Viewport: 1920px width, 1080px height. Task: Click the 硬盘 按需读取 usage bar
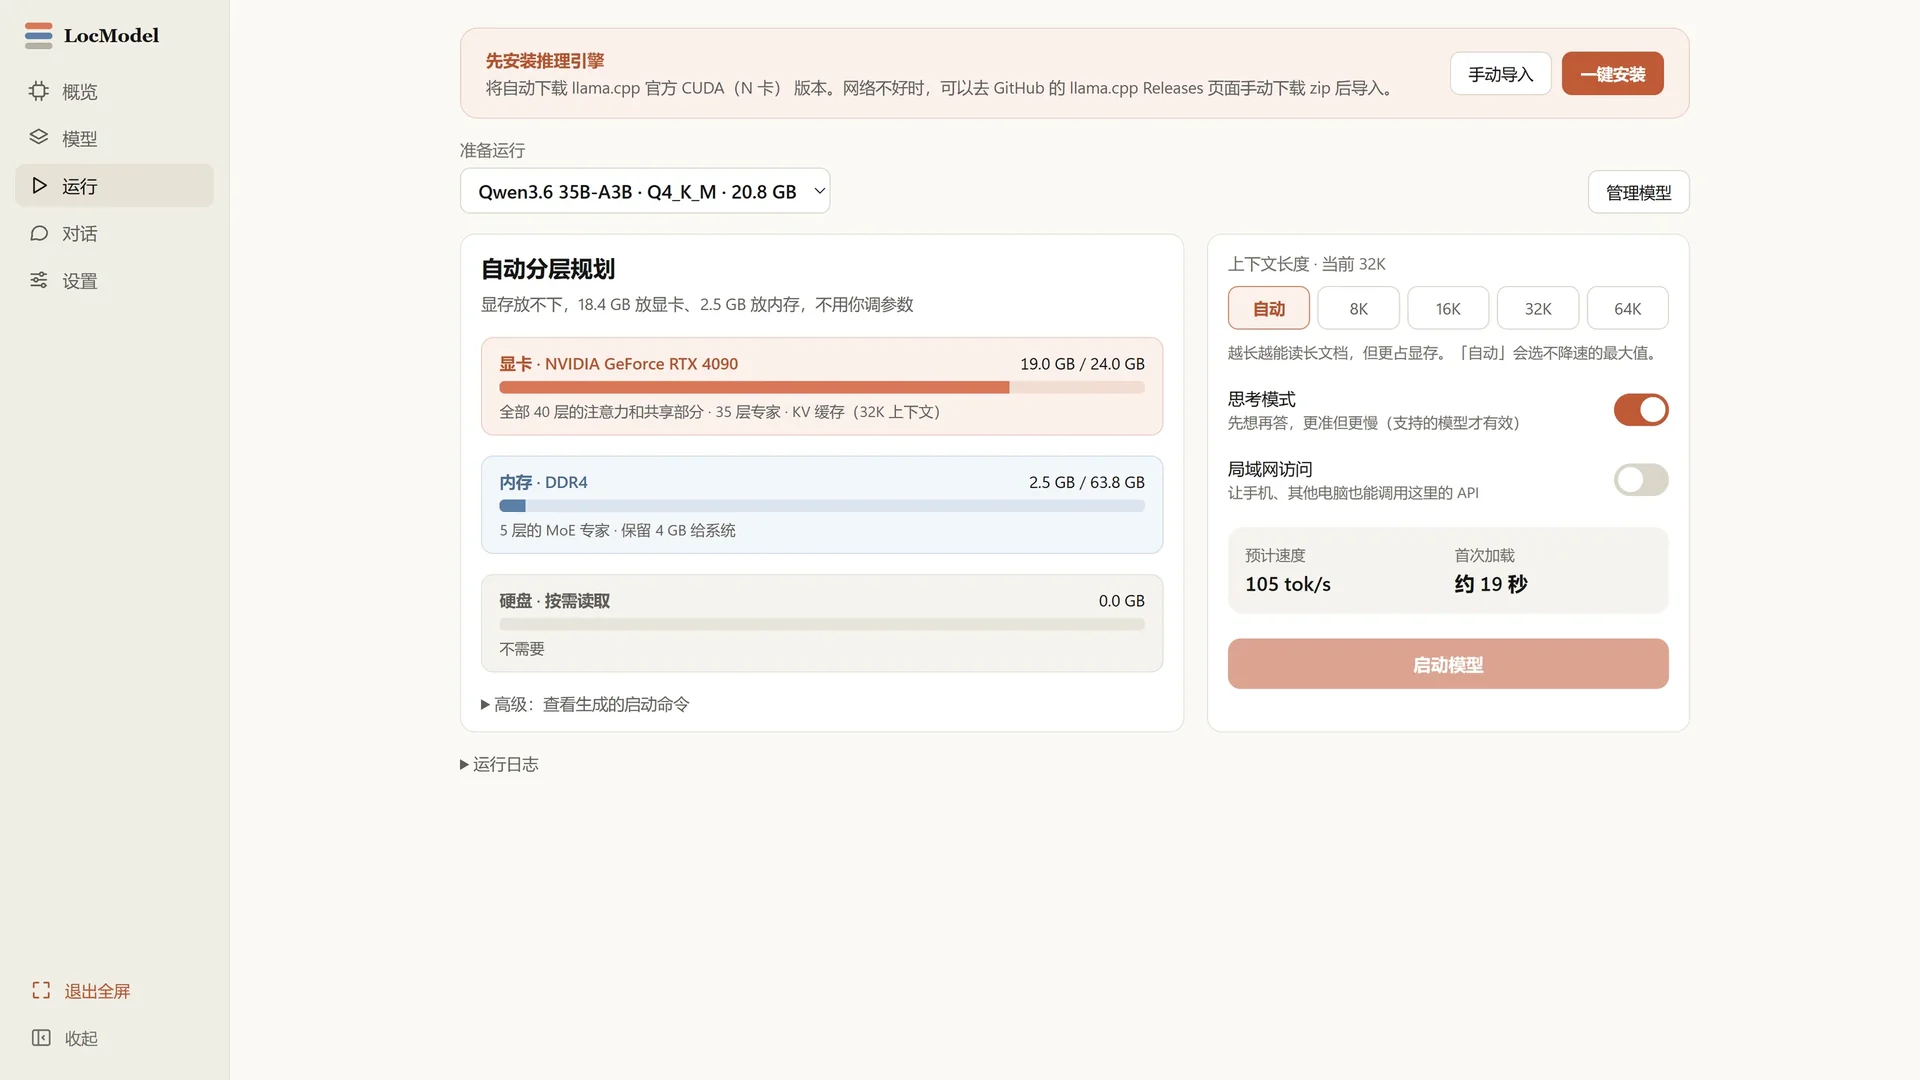tap(822, 624)
